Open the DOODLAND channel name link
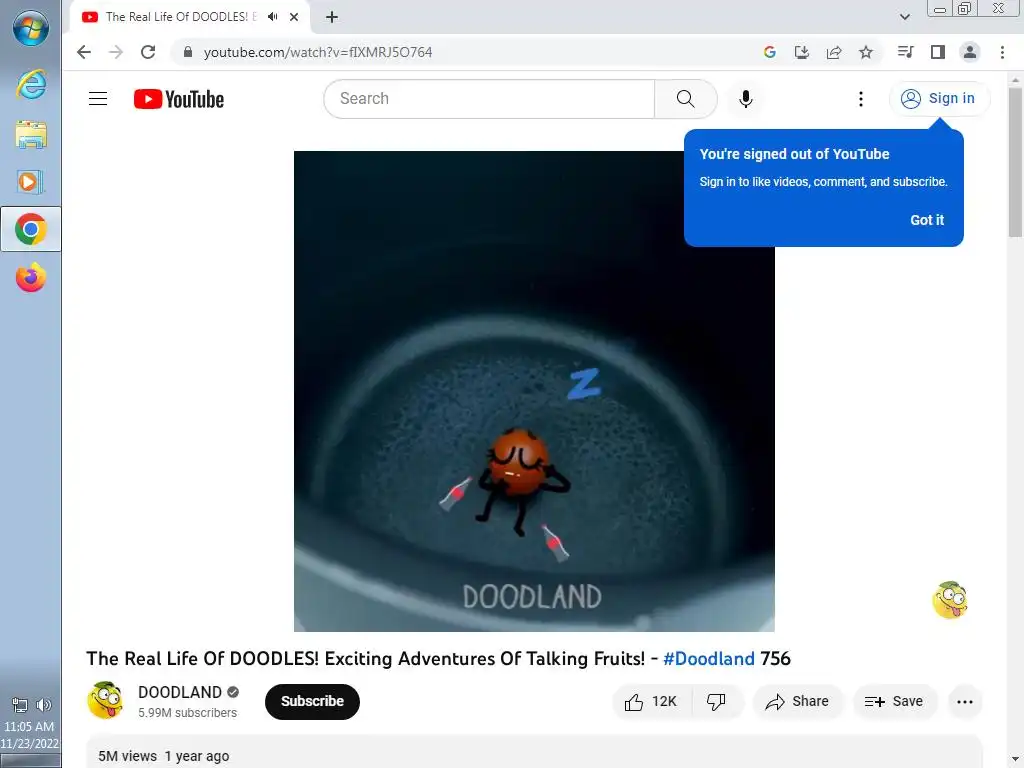The width and height of the screenshot is (1024, 768). click(180, 692)
